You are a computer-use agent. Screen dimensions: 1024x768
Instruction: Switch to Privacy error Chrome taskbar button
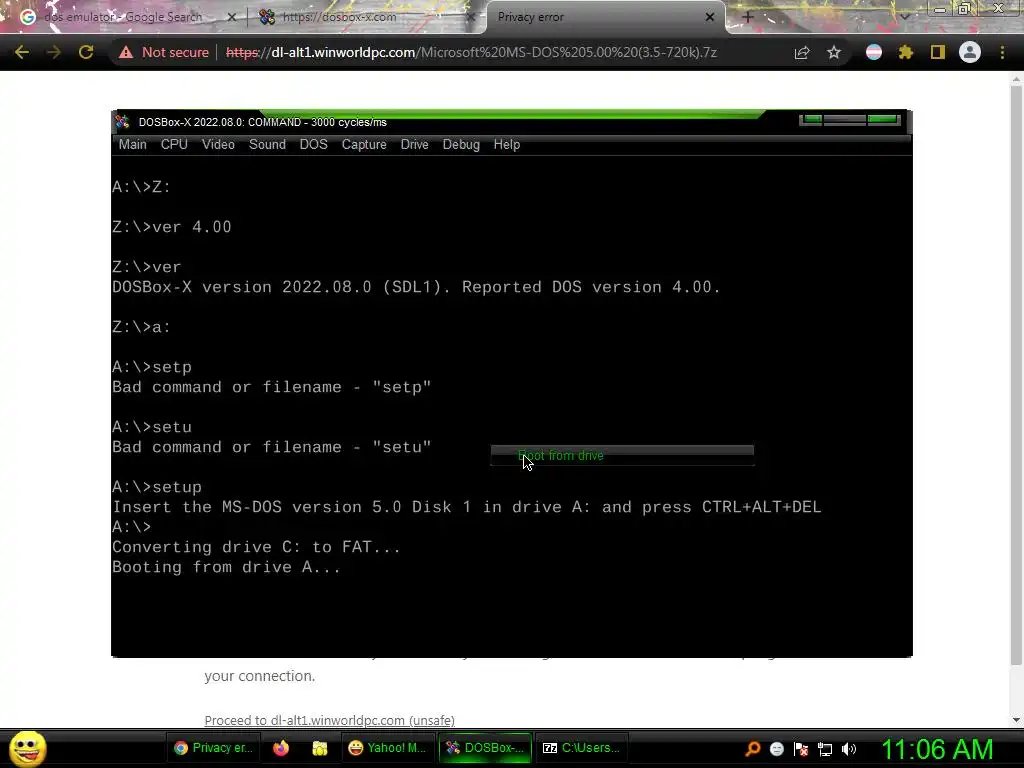(215, 748)
